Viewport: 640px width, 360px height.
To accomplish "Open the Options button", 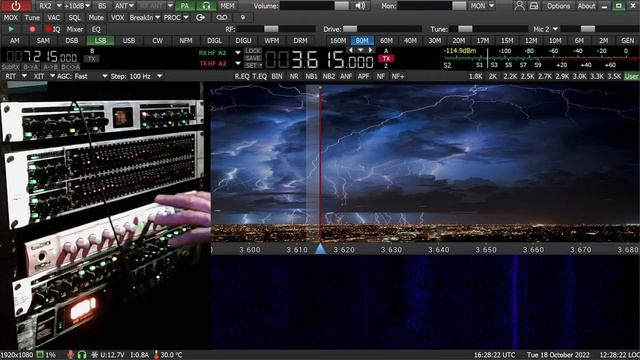I will pyautogui.click(x=558, y=6).
